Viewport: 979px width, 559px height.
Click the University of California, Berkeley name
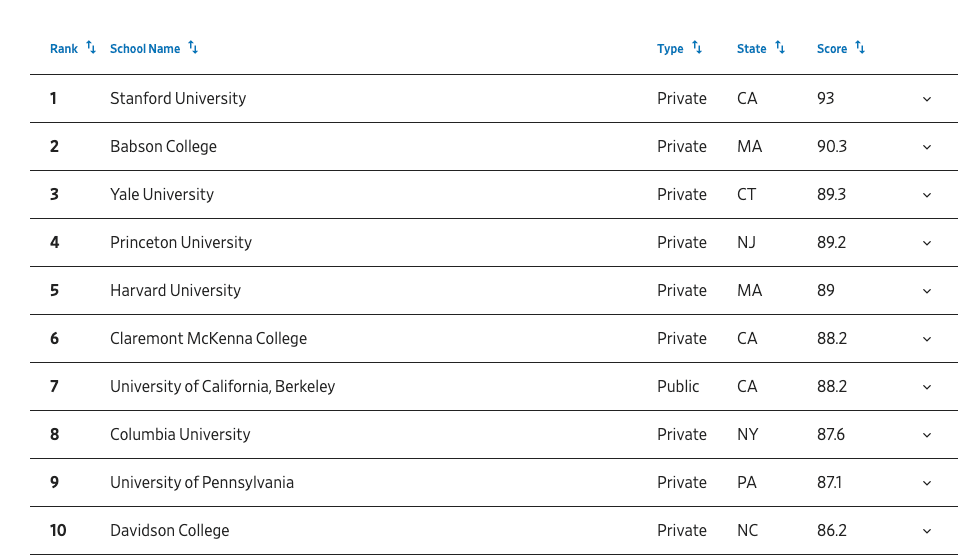tap(222, 387)
